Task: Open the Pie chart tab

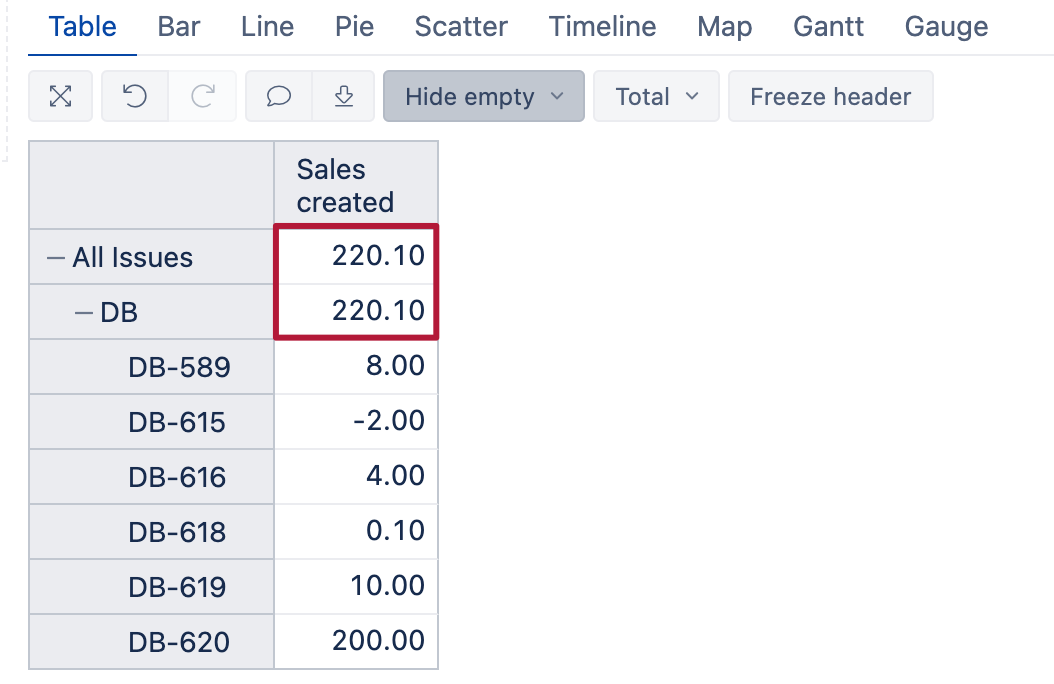Action: (355, 27)
